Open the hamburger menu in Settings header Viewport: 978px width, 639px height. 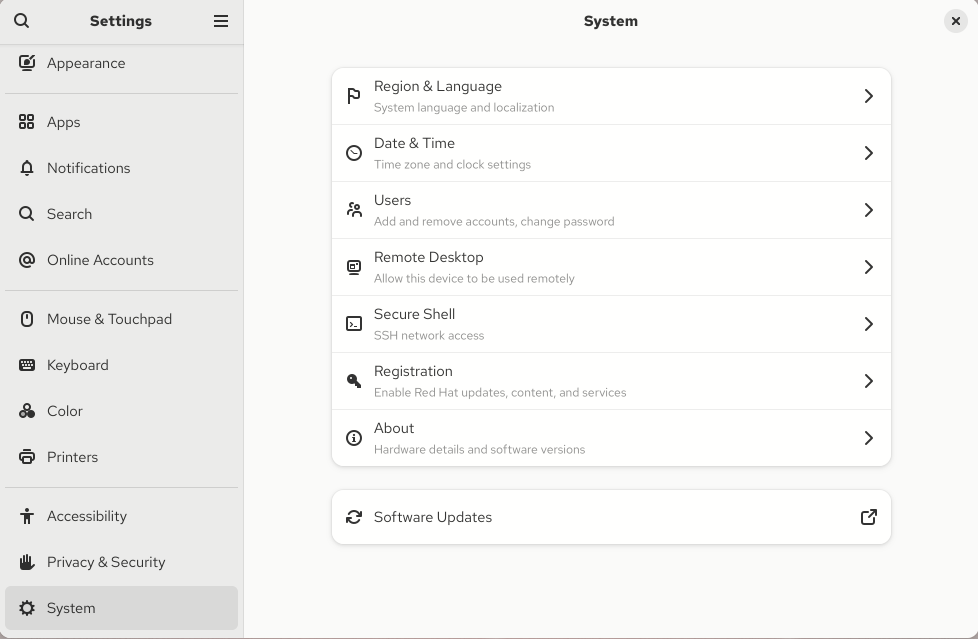221,21
